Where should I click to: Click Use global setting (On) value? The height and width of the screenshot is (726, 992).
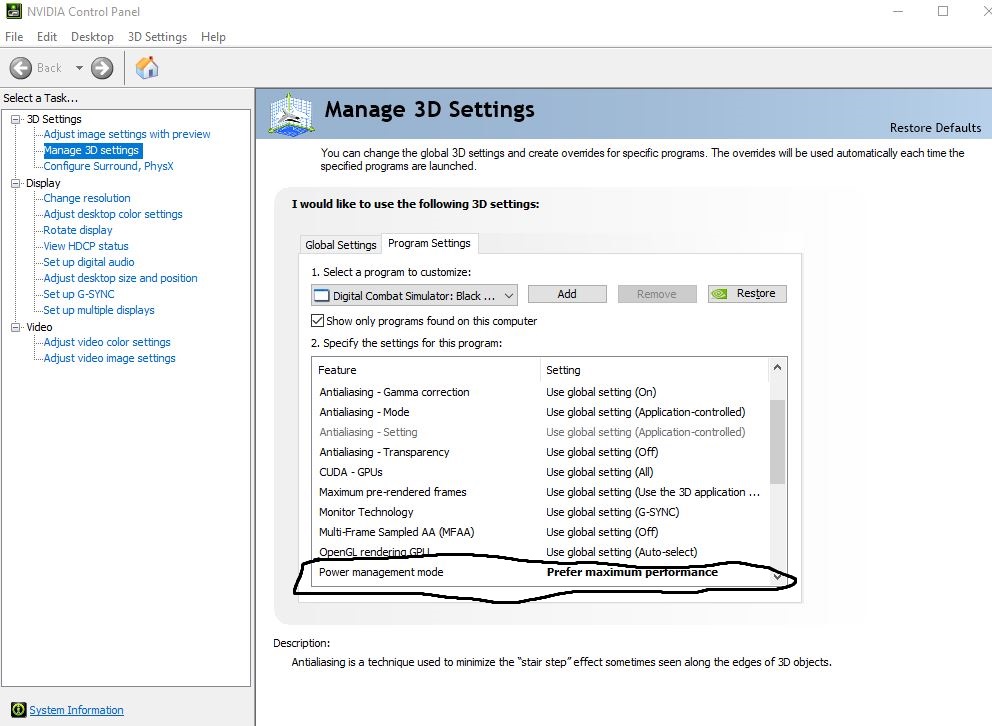(x=601, y=392)
